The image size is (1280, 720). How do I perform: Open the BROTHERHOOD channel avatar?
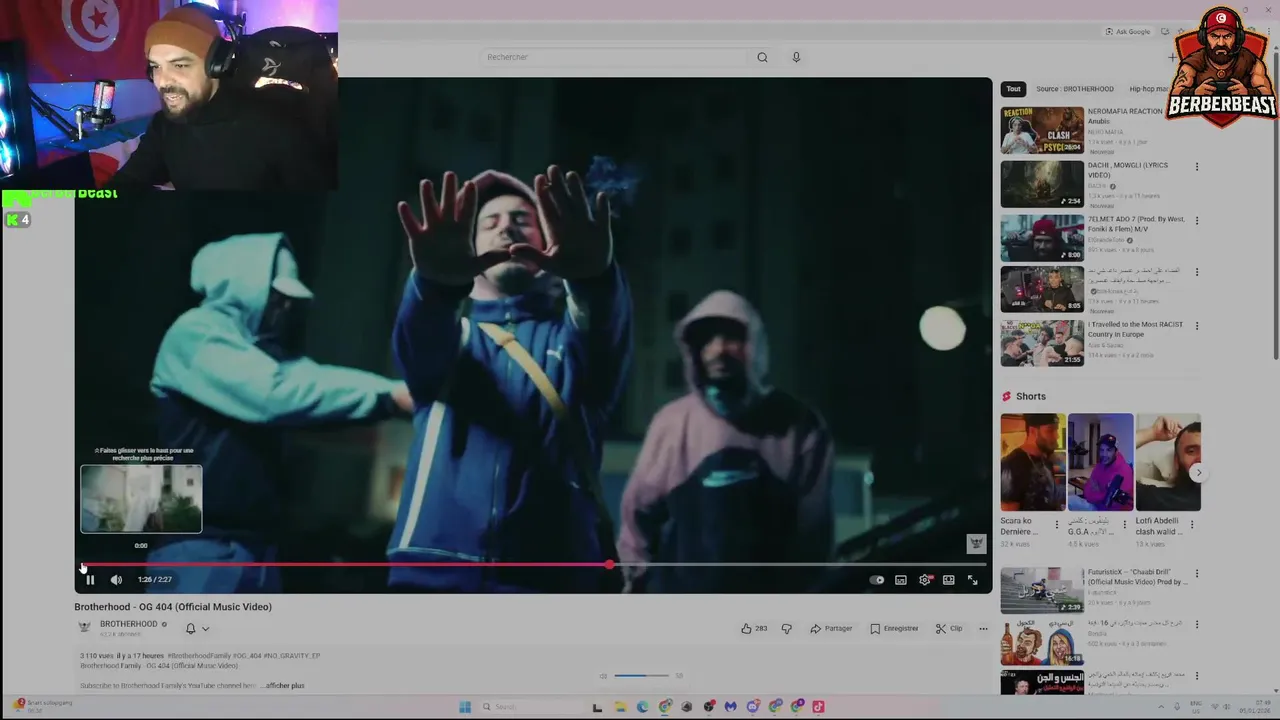point(85,627)
